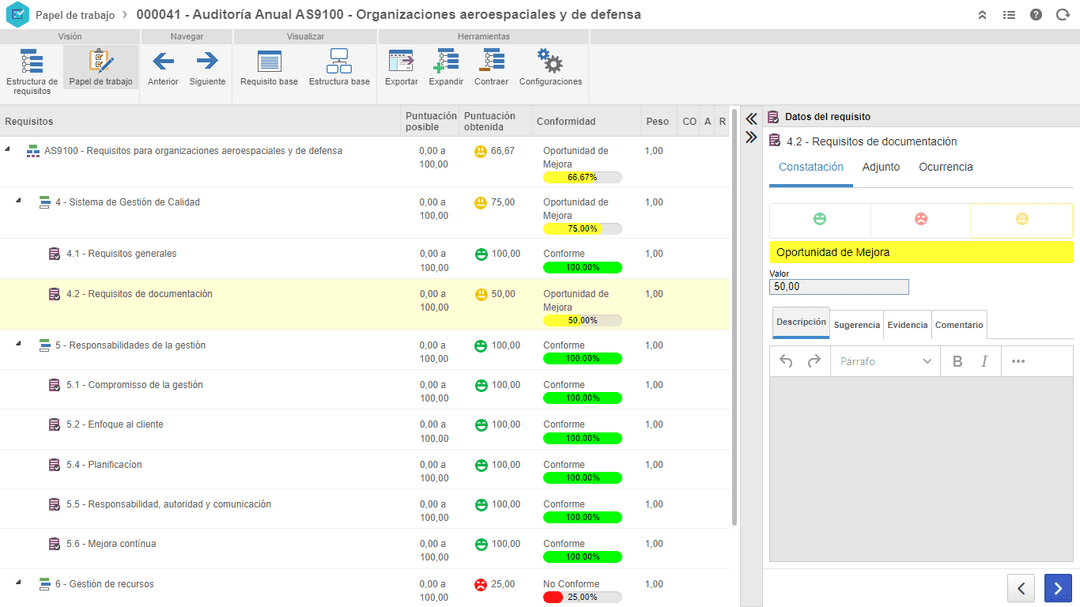Viewport: 1080px width, 607px height.
Task: Open the Evidencia tab
Action: tap(907, 325)
